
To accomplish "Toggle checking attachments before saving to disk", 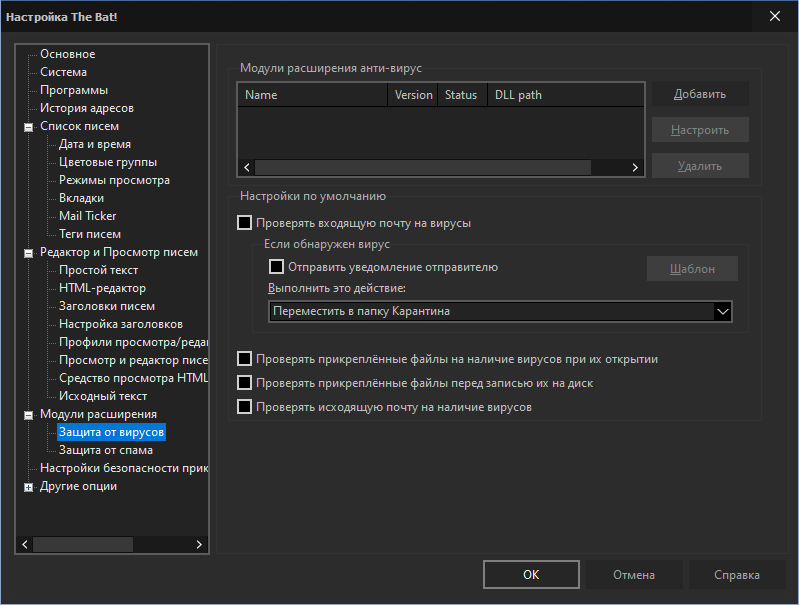I will pos(245,383).
